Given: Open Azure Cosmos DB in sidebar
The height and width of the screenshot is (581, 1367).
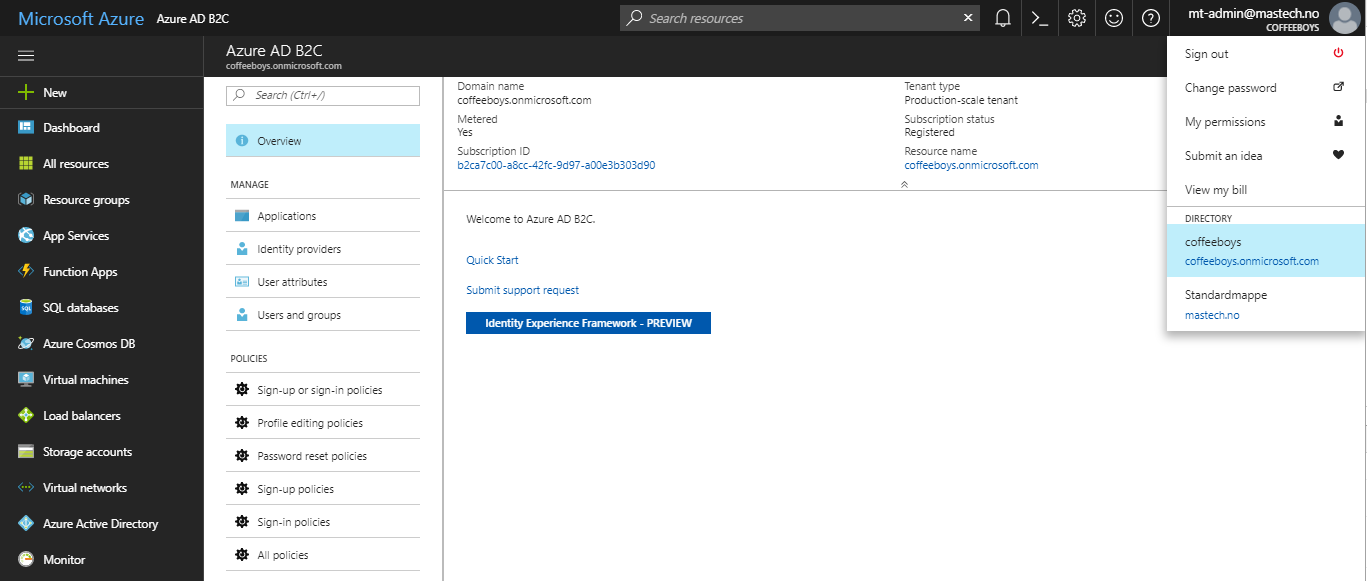Looking at the screenshot, I should (88, 344).
